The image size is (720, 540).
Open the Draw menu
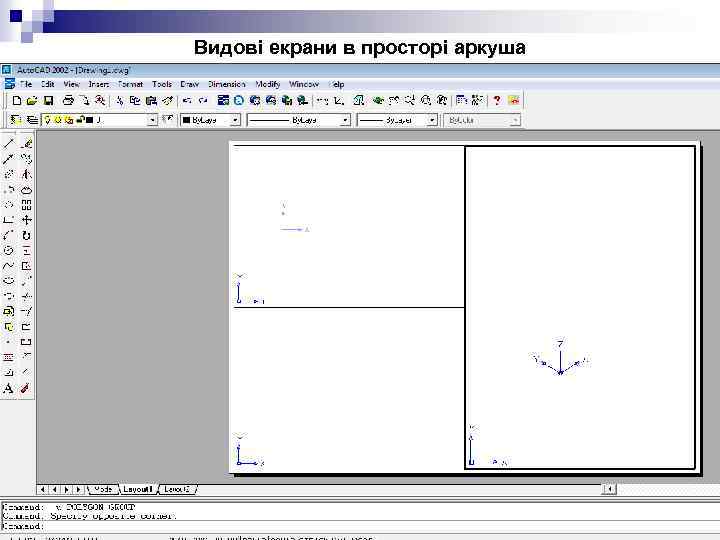[x=190, y=84]
